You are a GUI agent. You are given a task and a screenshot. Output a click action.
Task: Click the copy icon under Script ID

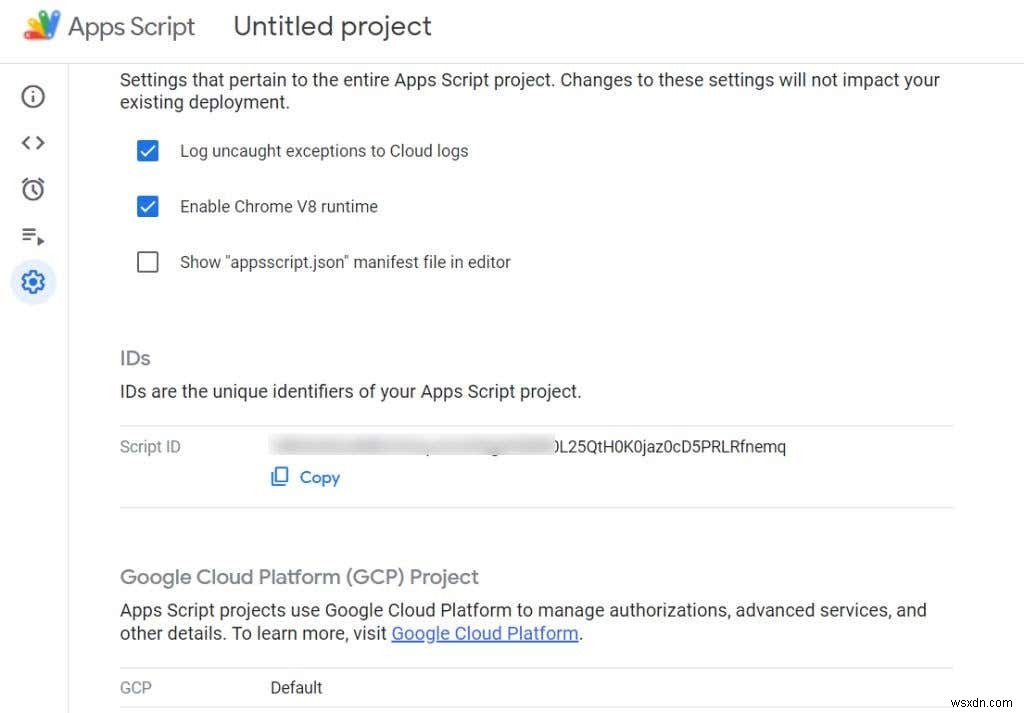tap(280, 477)
